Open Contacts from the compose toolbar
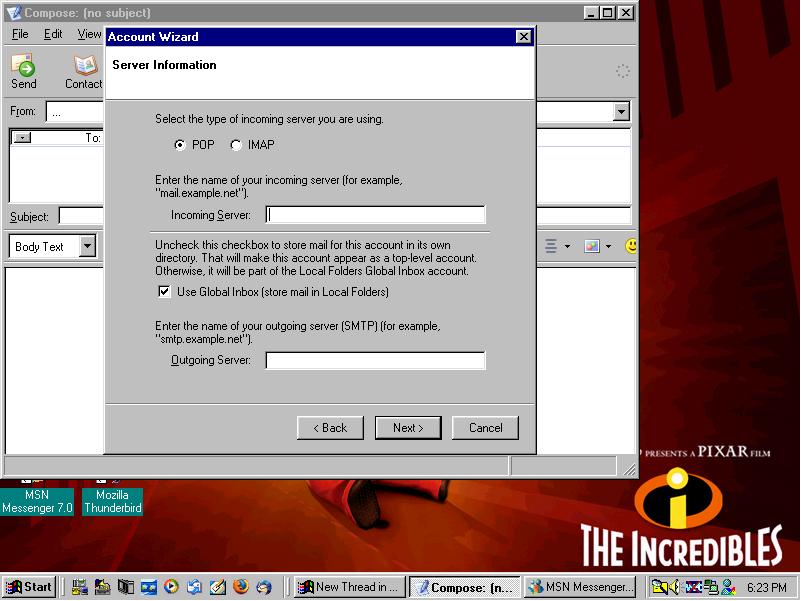Screen dimensions: 801x601 84,71
